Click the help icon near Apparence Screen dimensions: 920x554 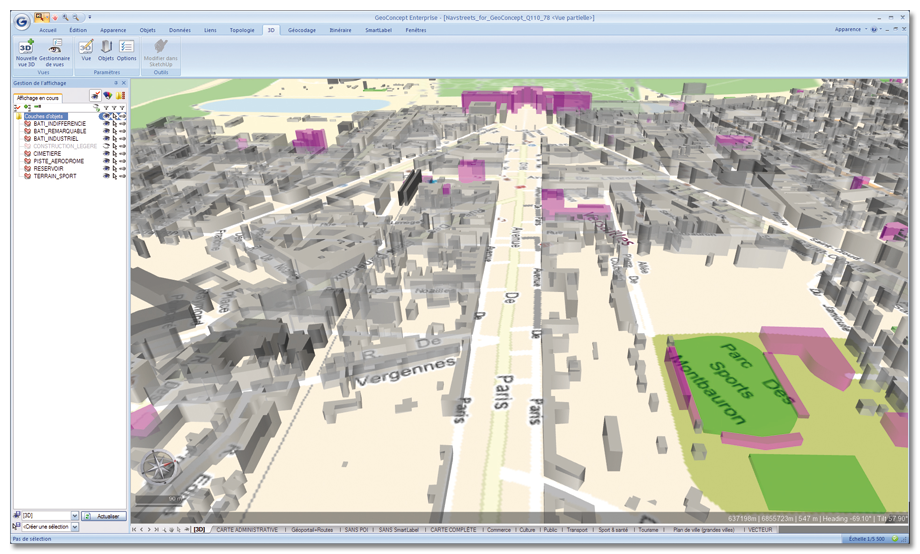[x=874, y=30]
